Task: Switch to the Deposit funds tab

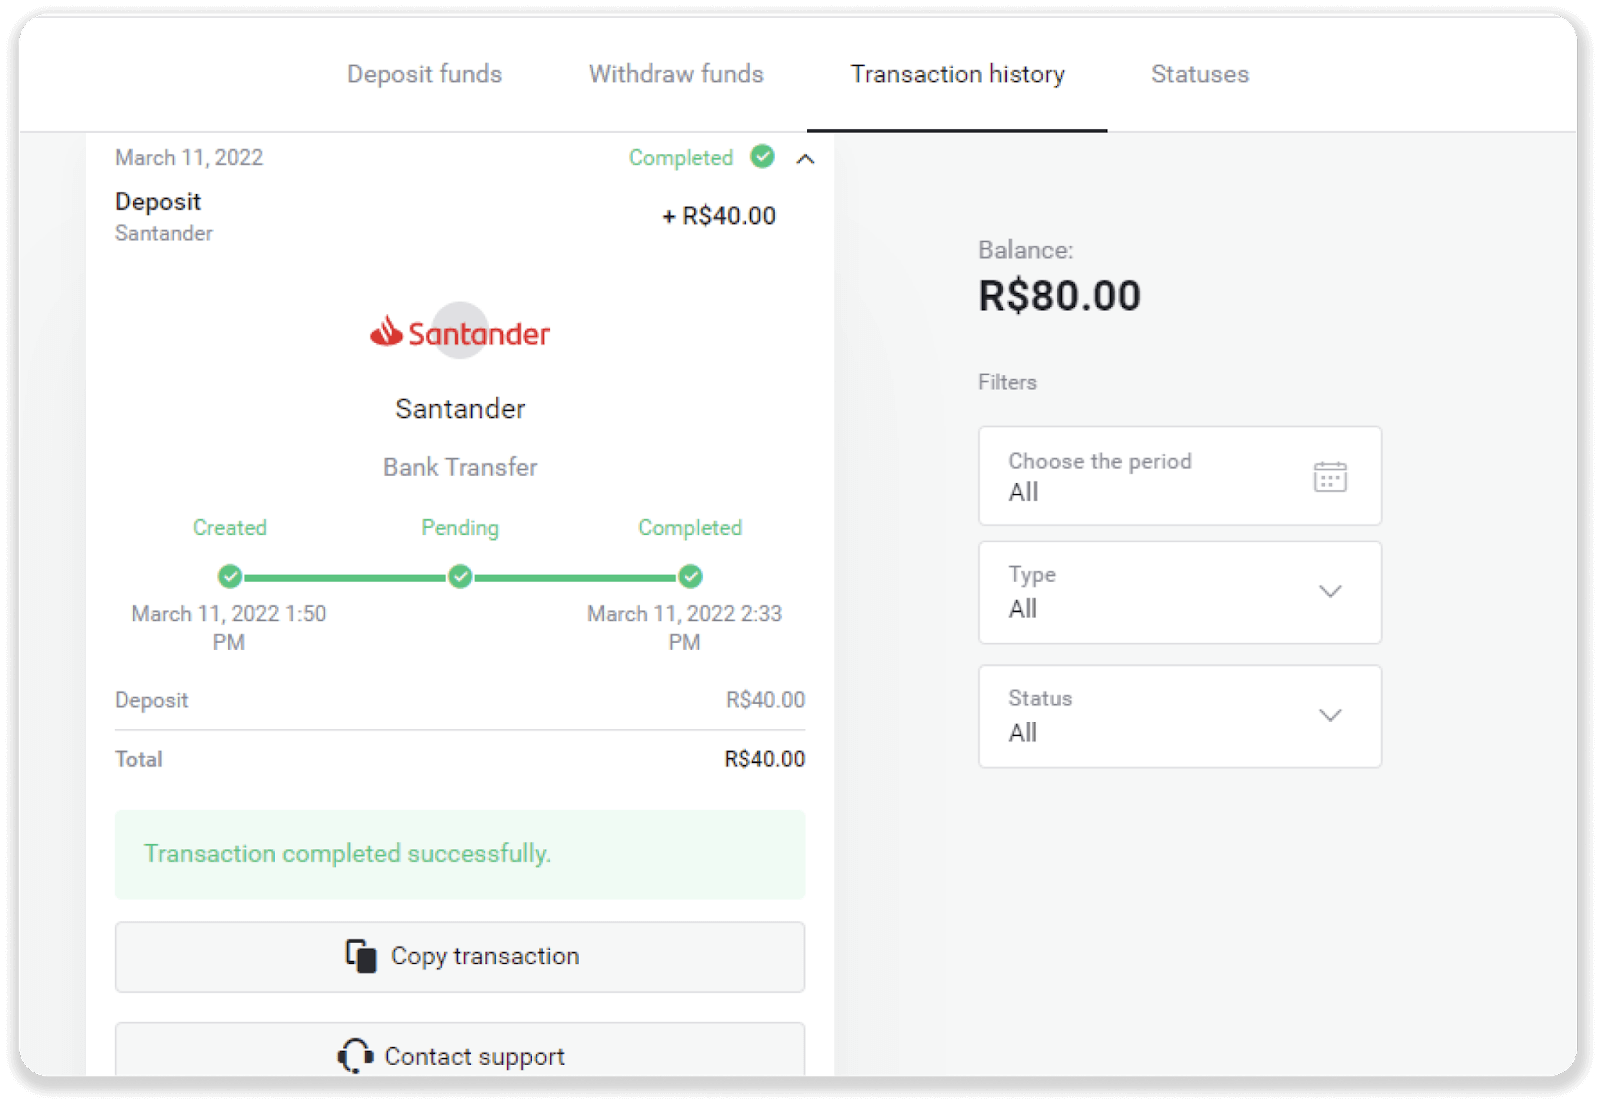Action: [x=424, y=74]
